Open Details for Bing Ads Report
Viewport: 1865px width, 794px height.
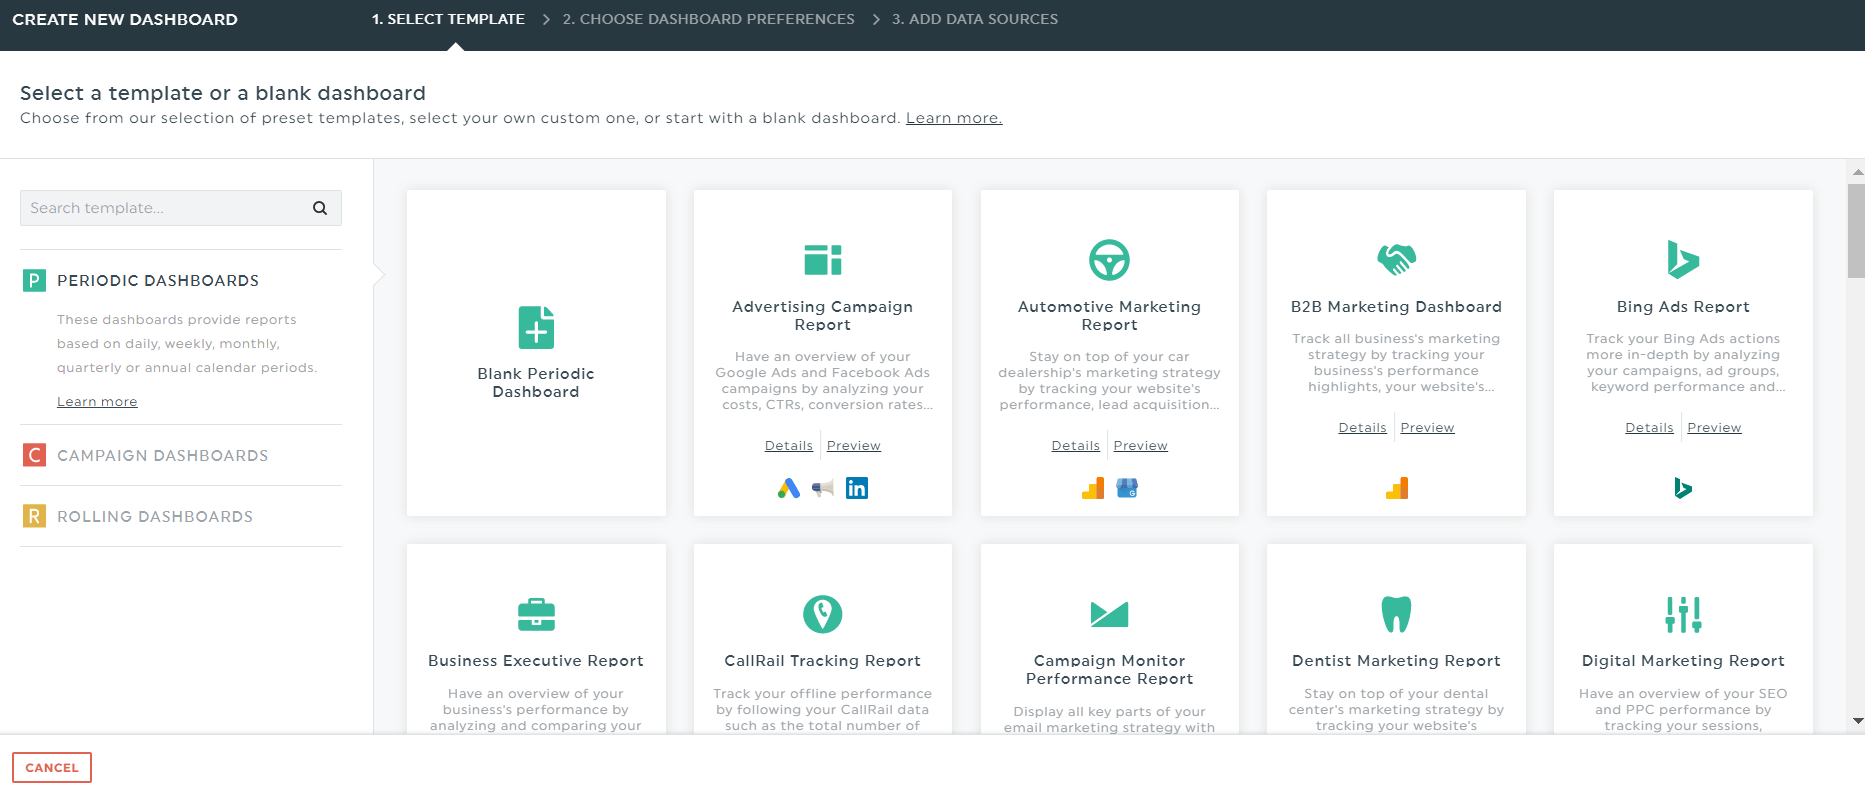click(x=1650, y=427)
